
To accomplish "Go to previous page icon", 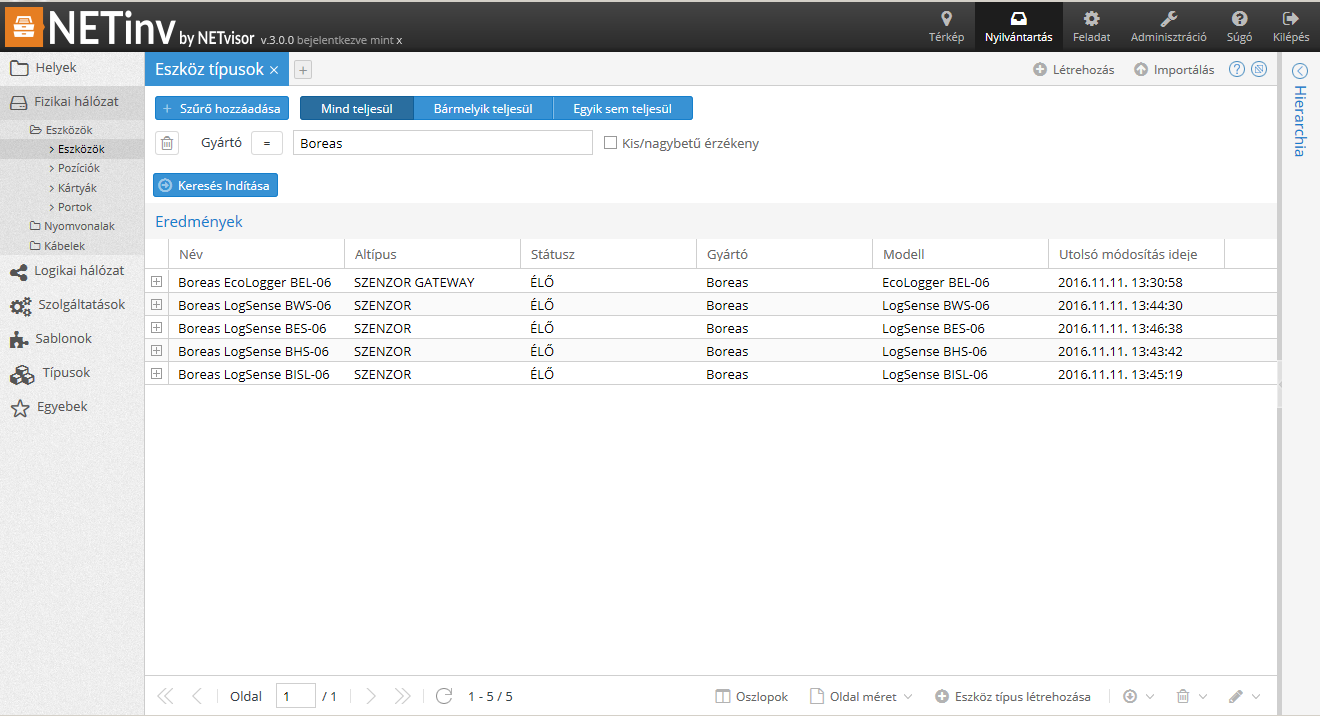I will (x=197, y=696).
